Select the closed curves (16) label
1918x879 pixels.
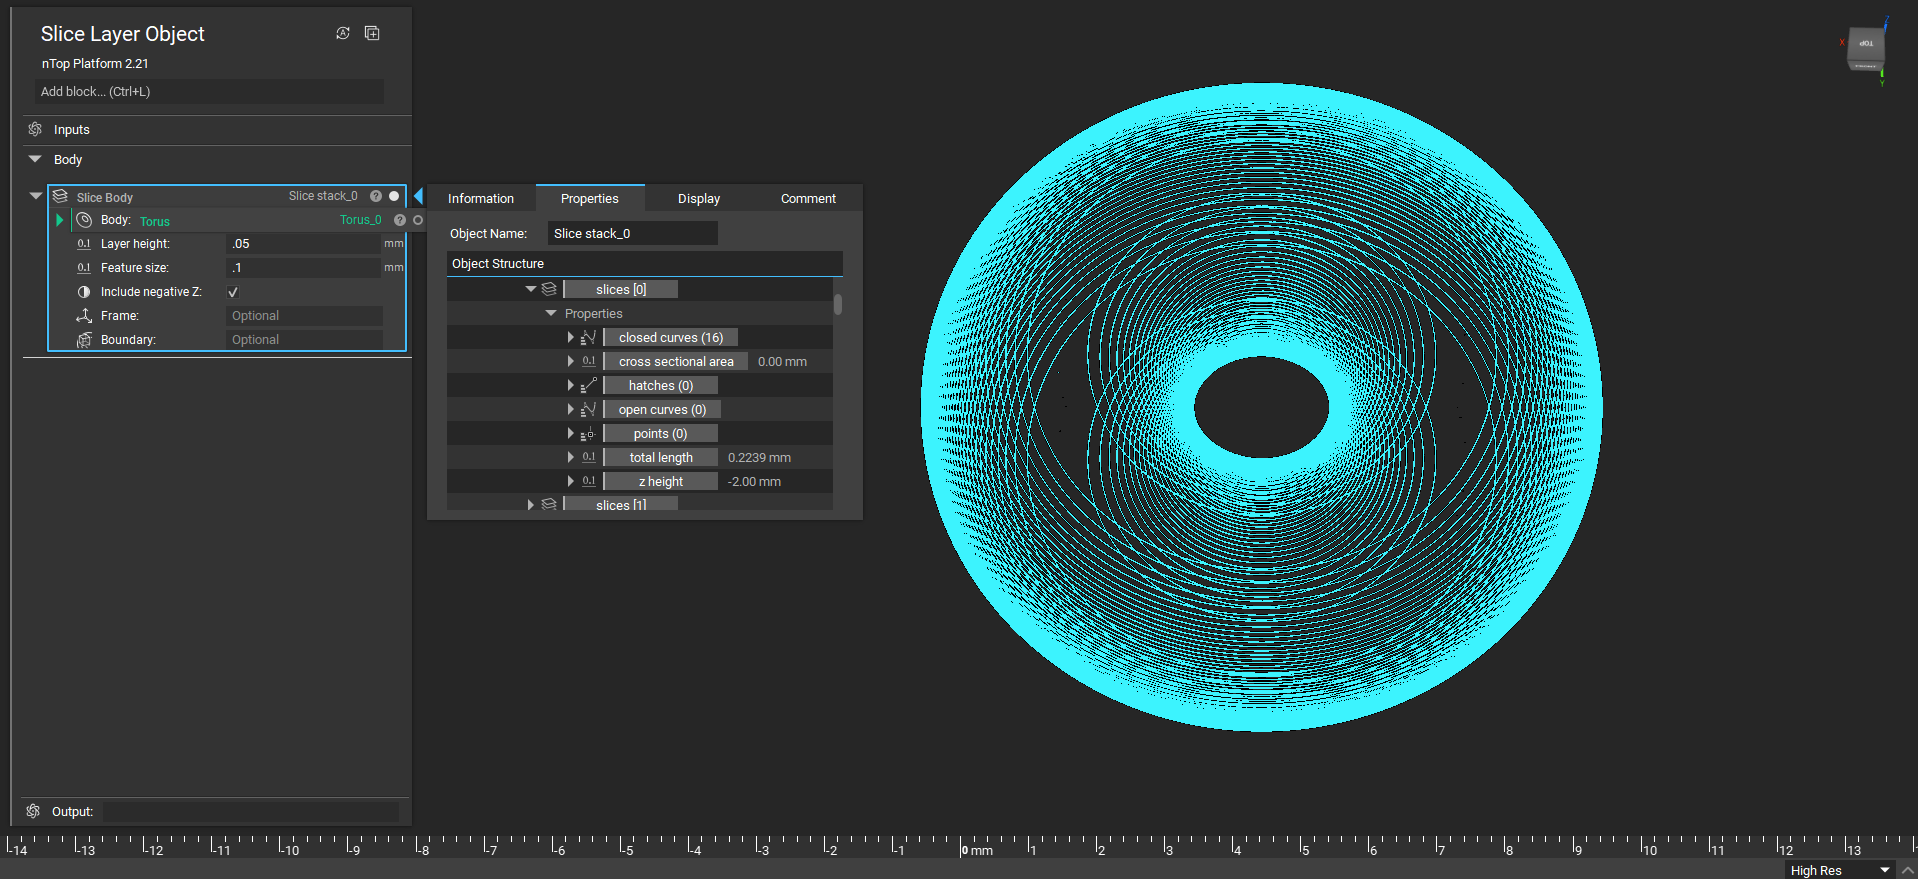point(671,337)
